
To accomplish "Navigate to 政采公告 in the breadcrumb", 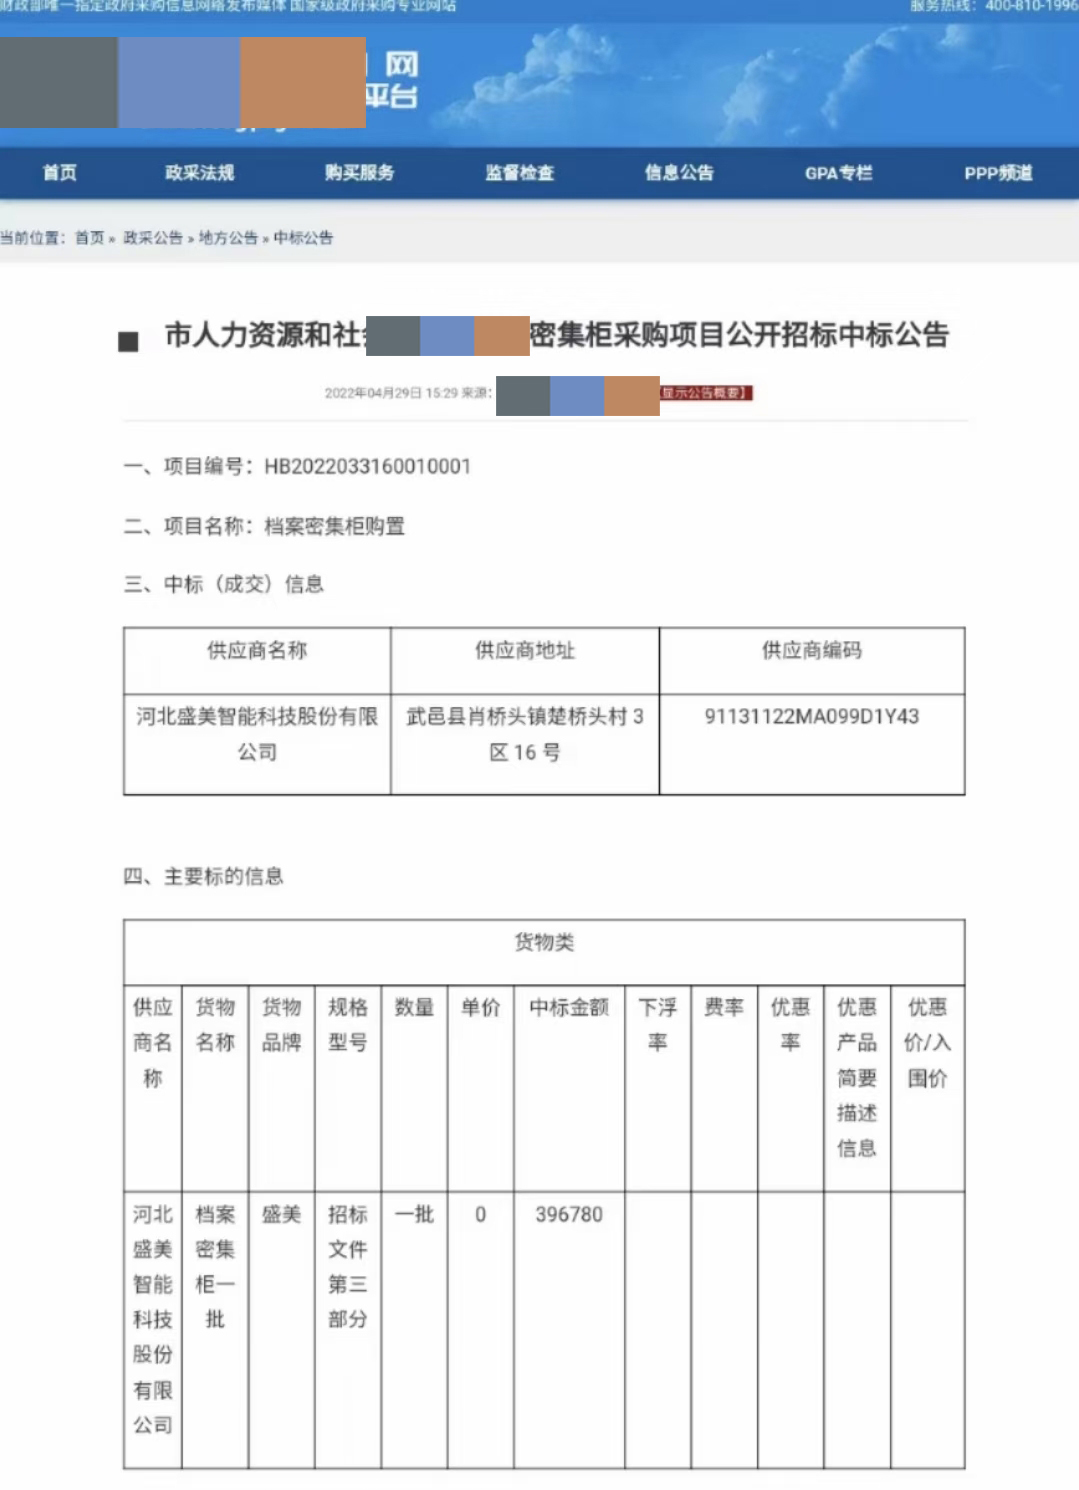I will point(153,238).
